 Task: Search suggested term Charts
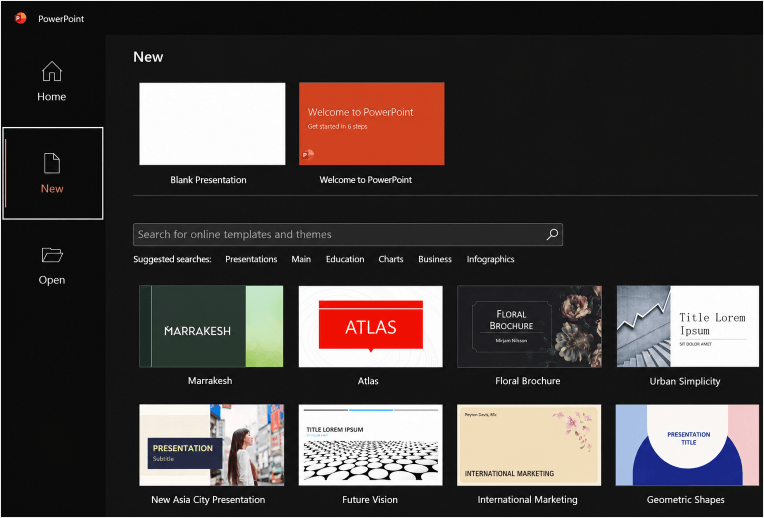(x=391, y=259)
